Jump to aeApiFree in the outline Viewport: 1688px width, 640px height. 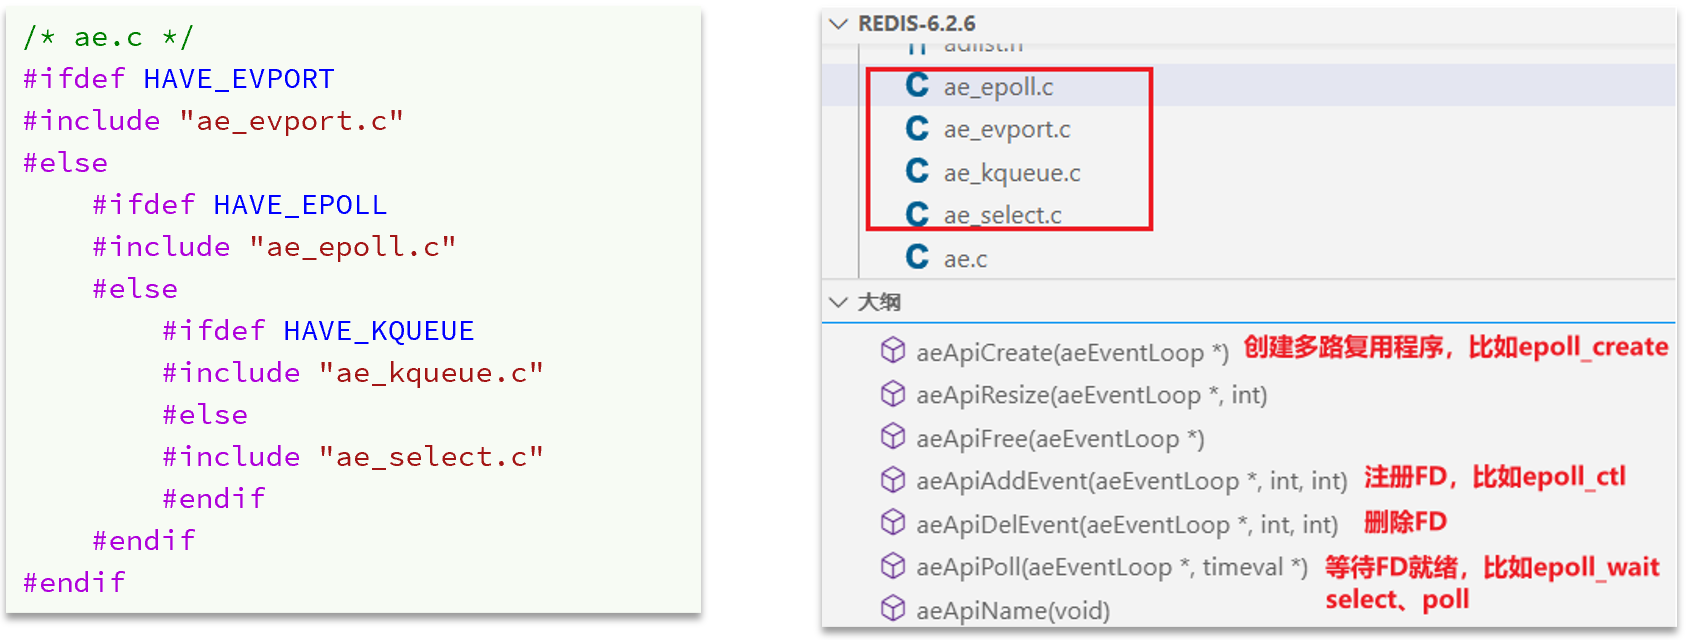[x=1060, y=439]
